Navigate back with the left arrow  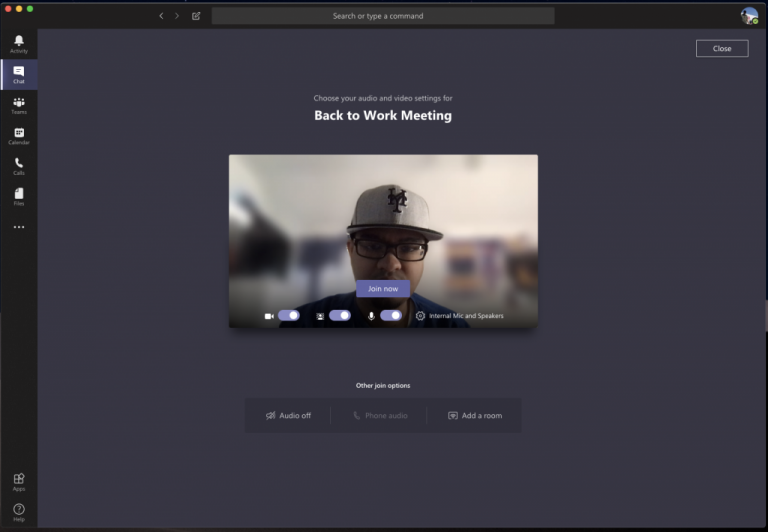161,16
